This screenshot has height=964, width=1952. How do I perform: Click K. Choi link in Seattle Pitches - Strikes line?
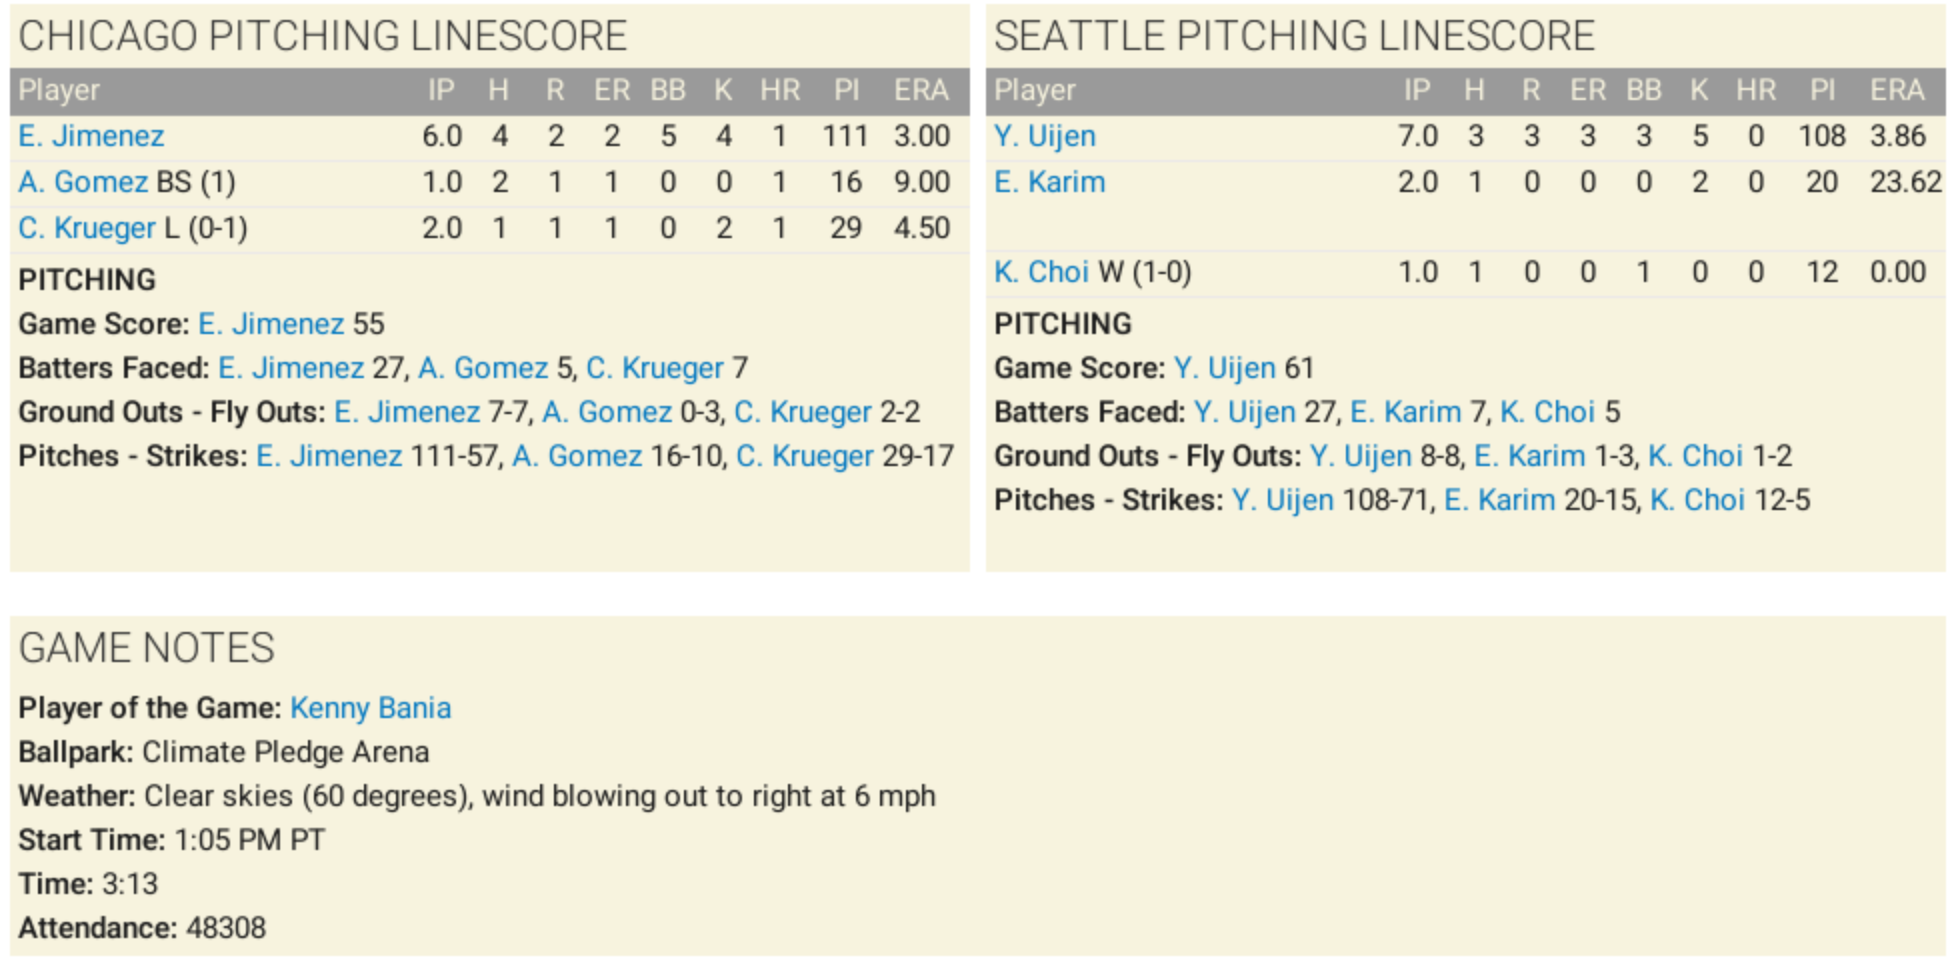(1697, 500)
